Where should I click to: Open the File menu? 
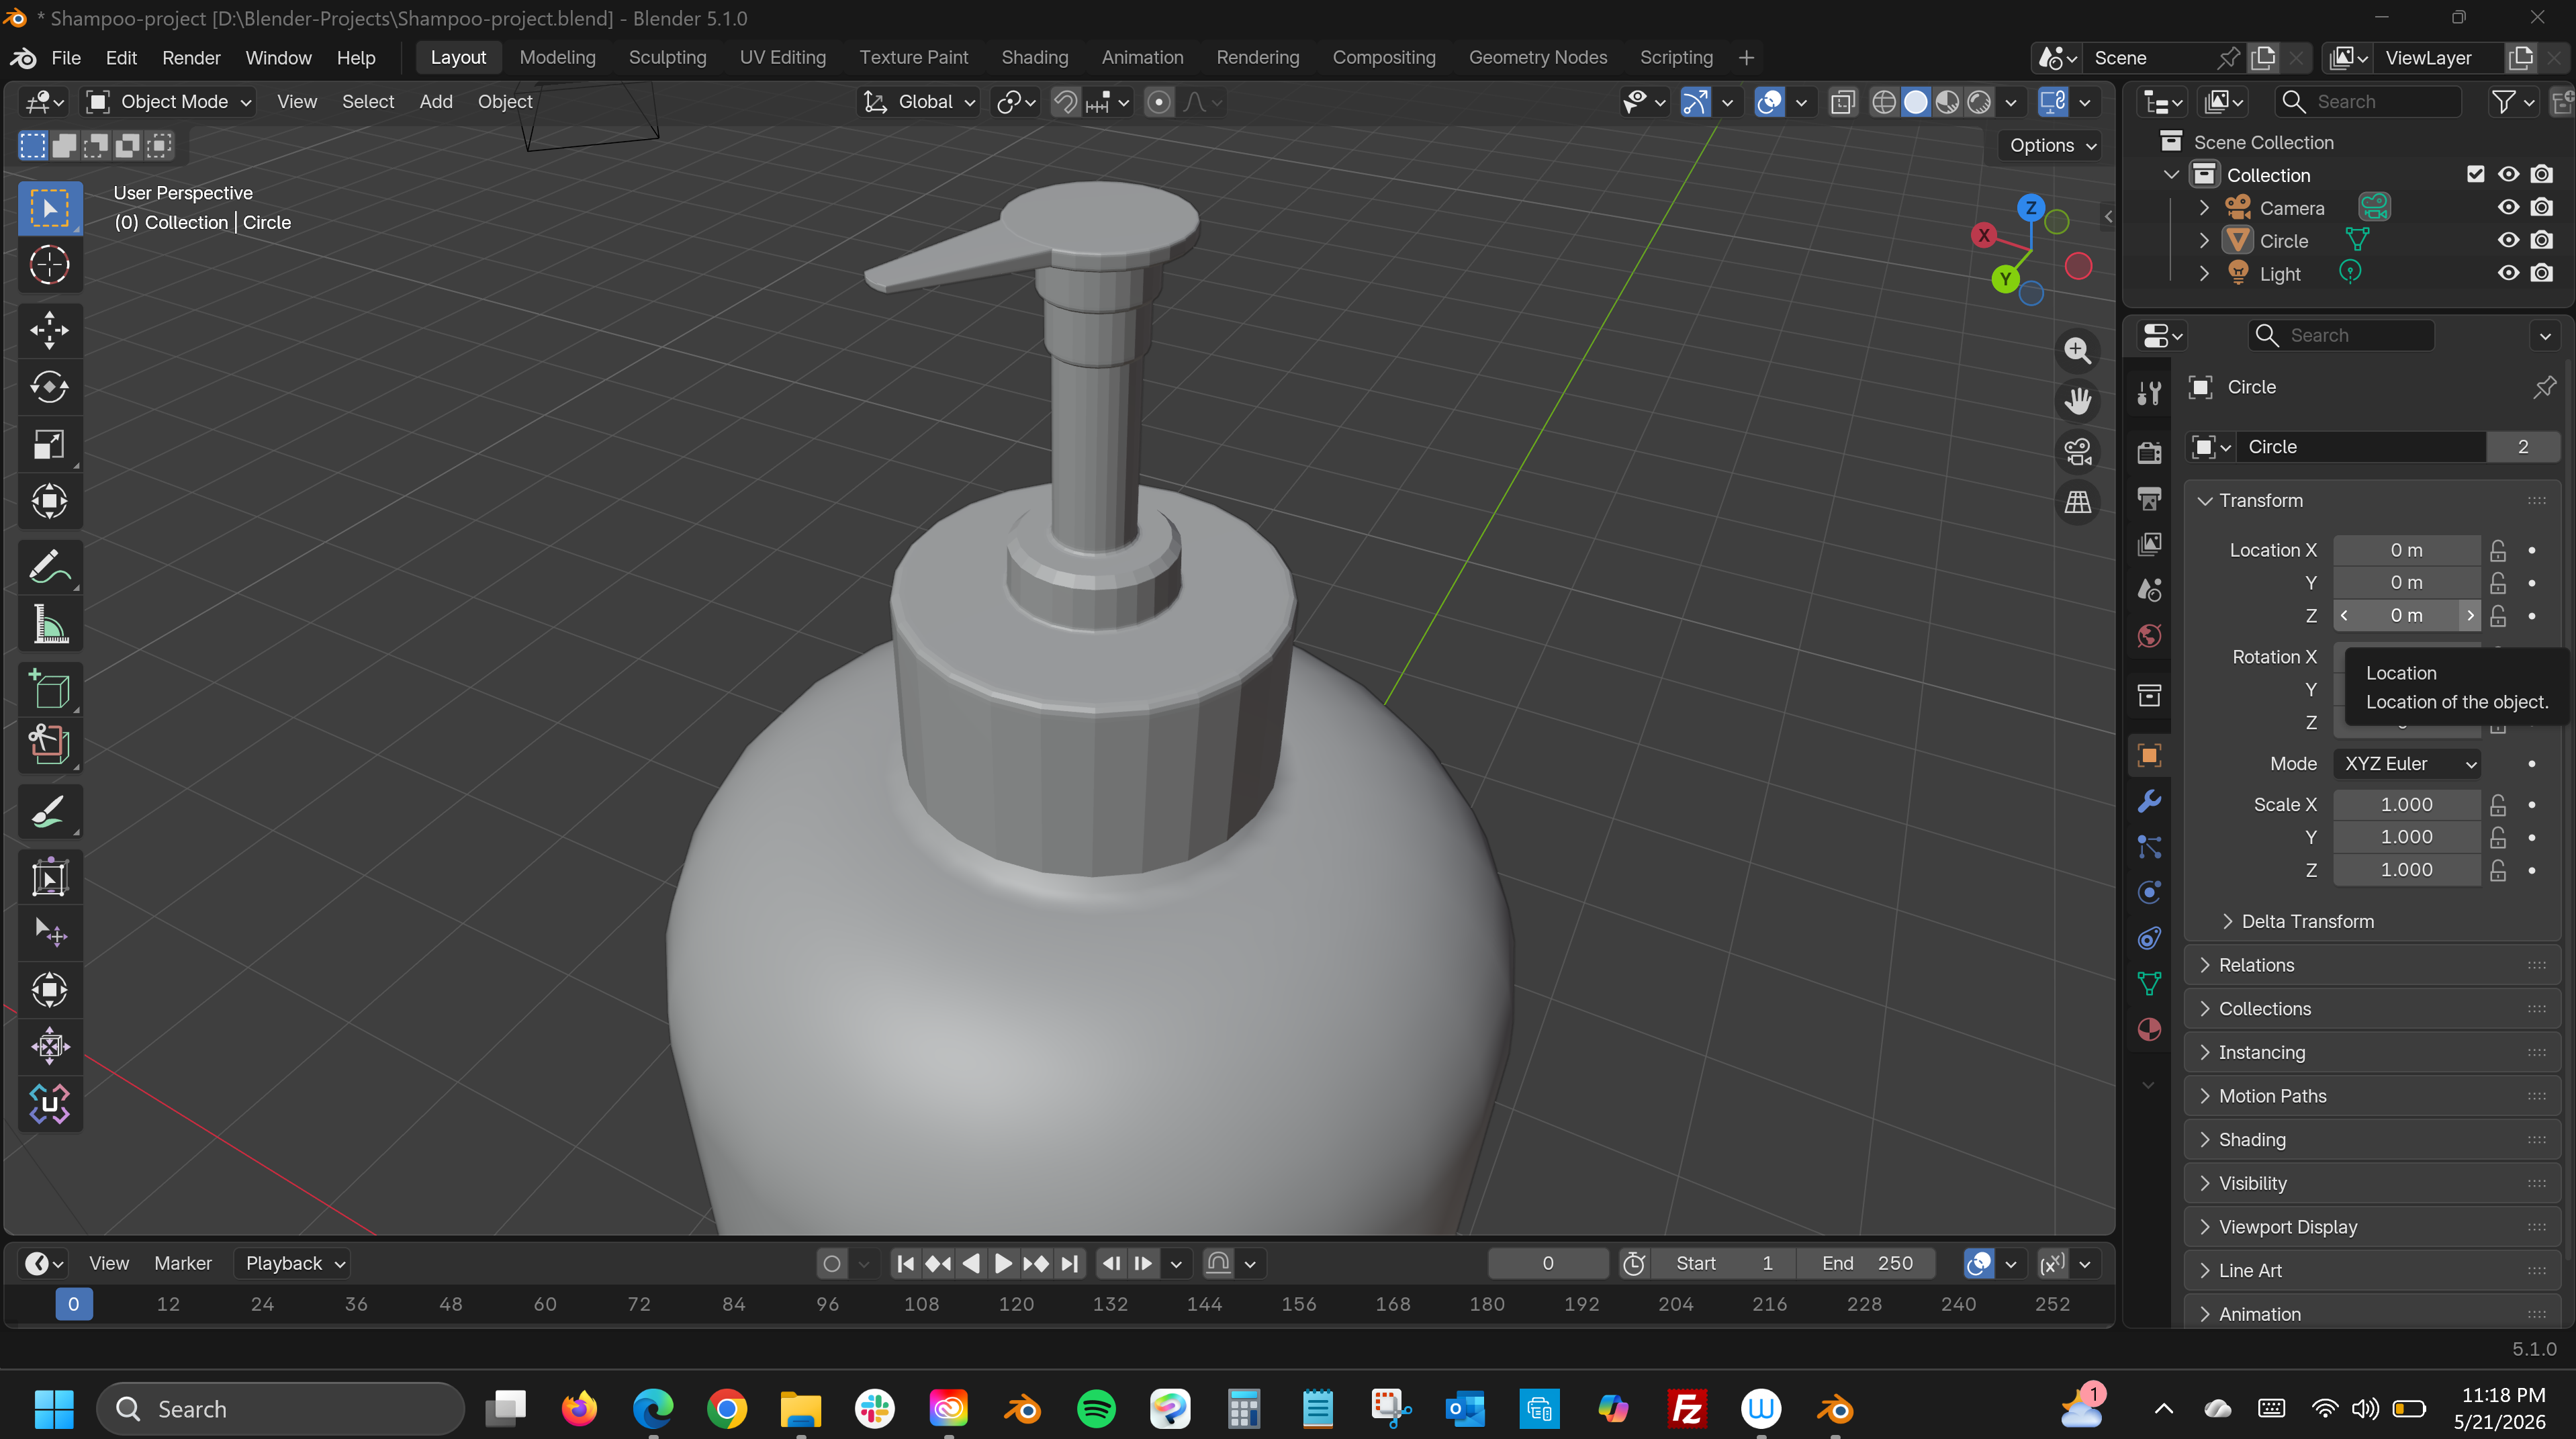pyautogui.click(x=66, y=58)
